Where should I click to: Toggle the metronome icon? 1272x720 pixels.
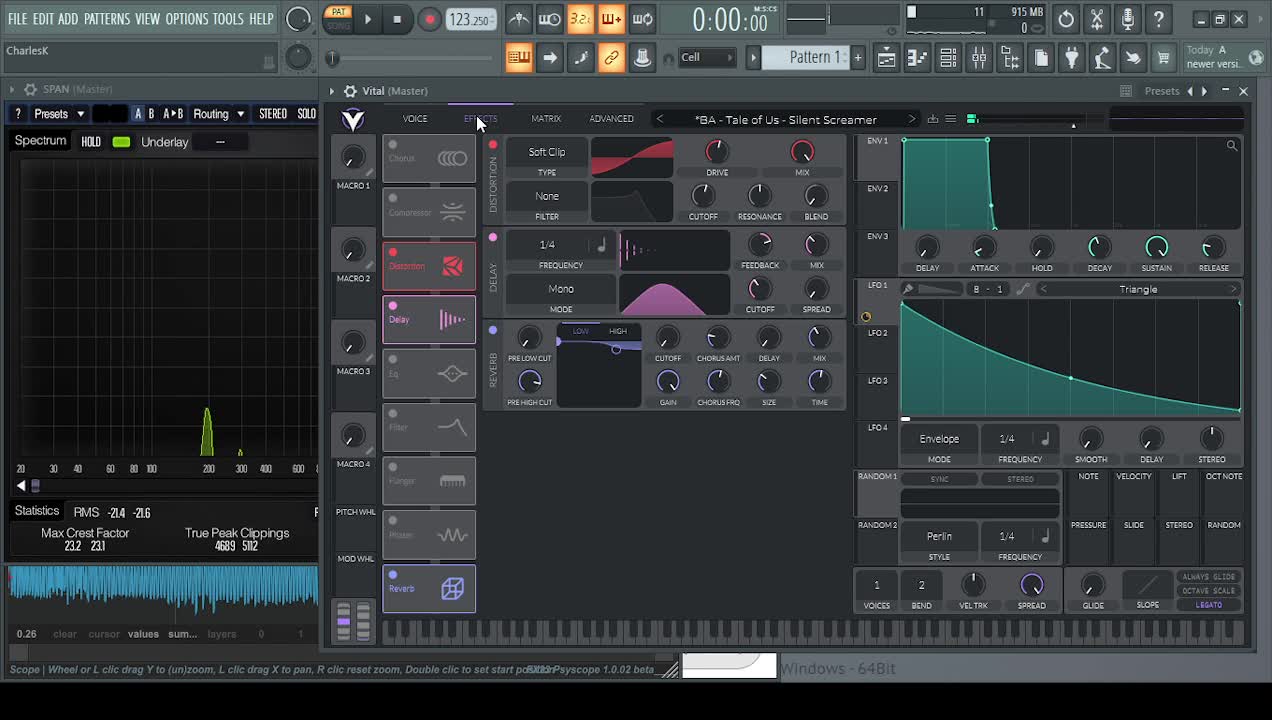pos(518,19)
